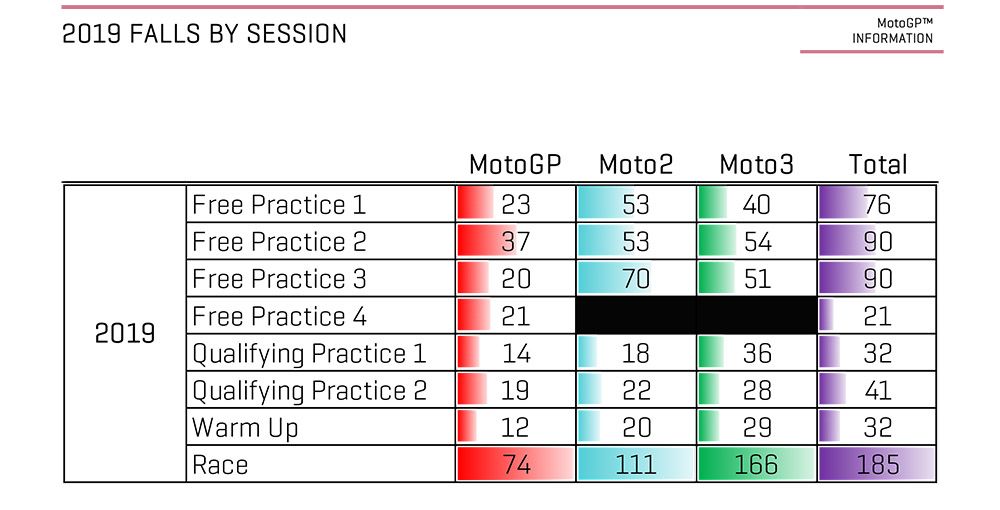
Task: Select the Qualifying Practice 1 row label
Action: point(309,354)
